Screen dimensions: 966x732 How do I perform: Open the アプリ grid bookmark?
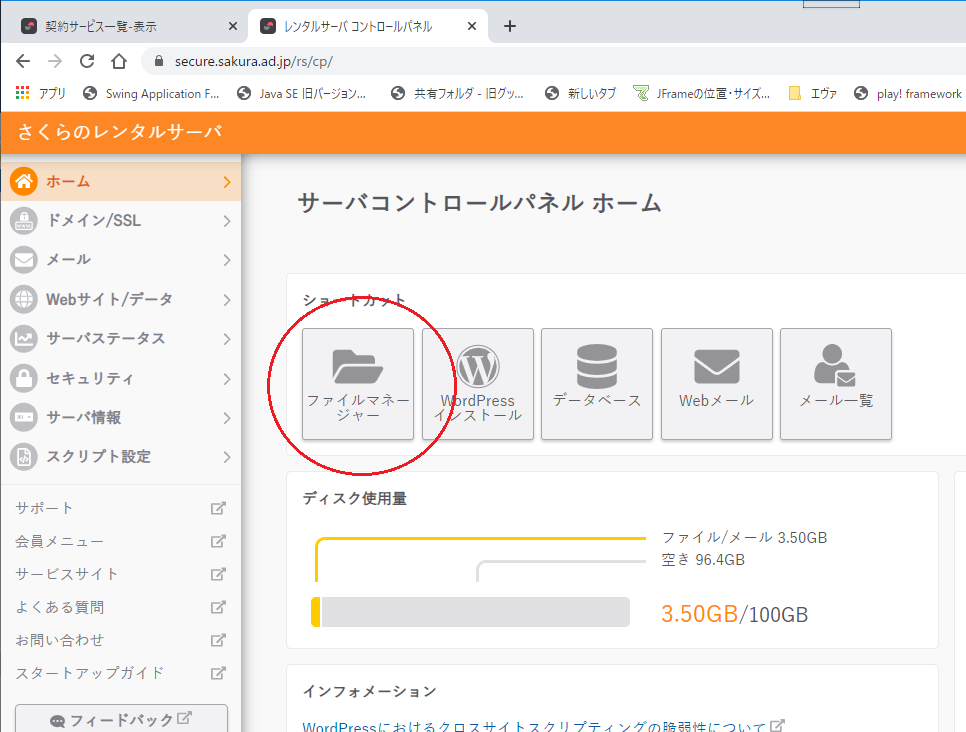[41, 93]
